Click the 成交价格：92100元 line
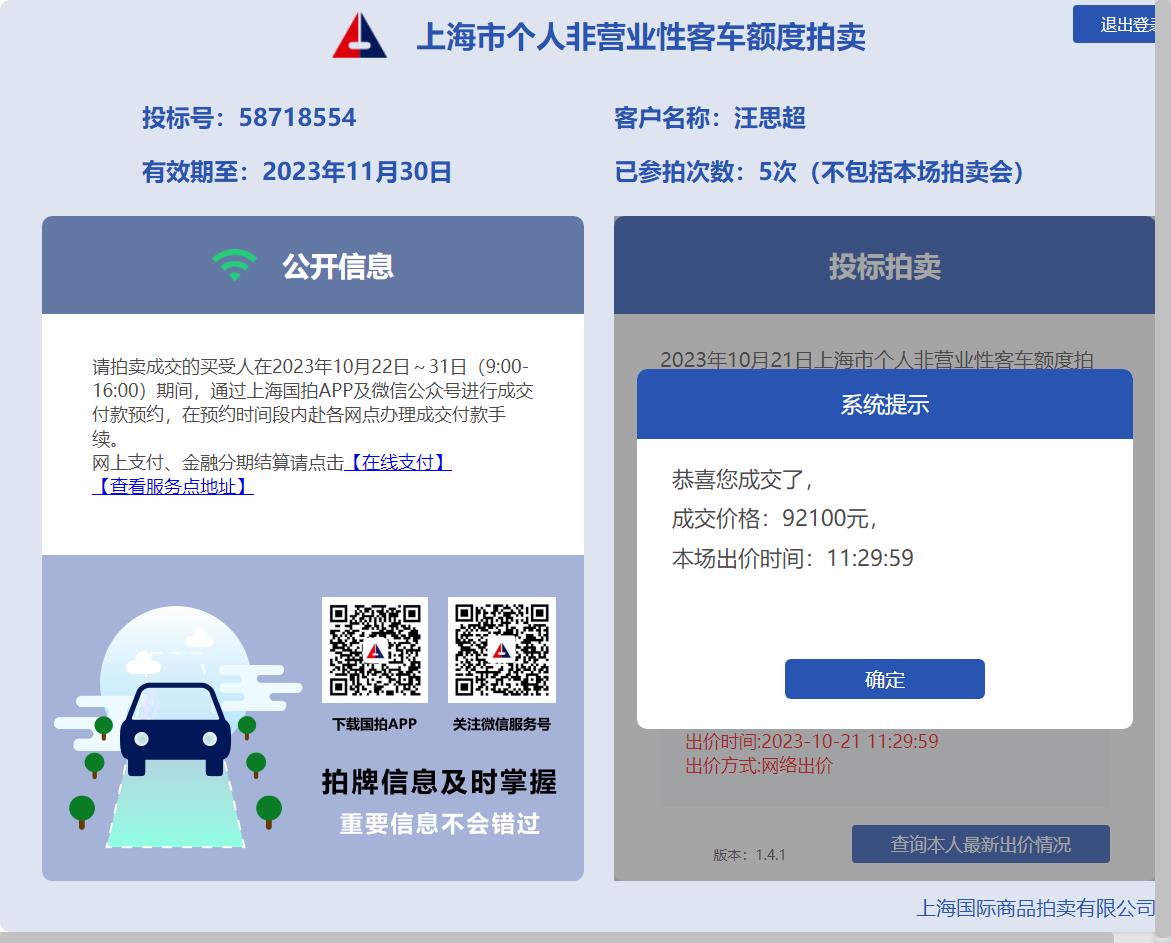 (774, 518)
